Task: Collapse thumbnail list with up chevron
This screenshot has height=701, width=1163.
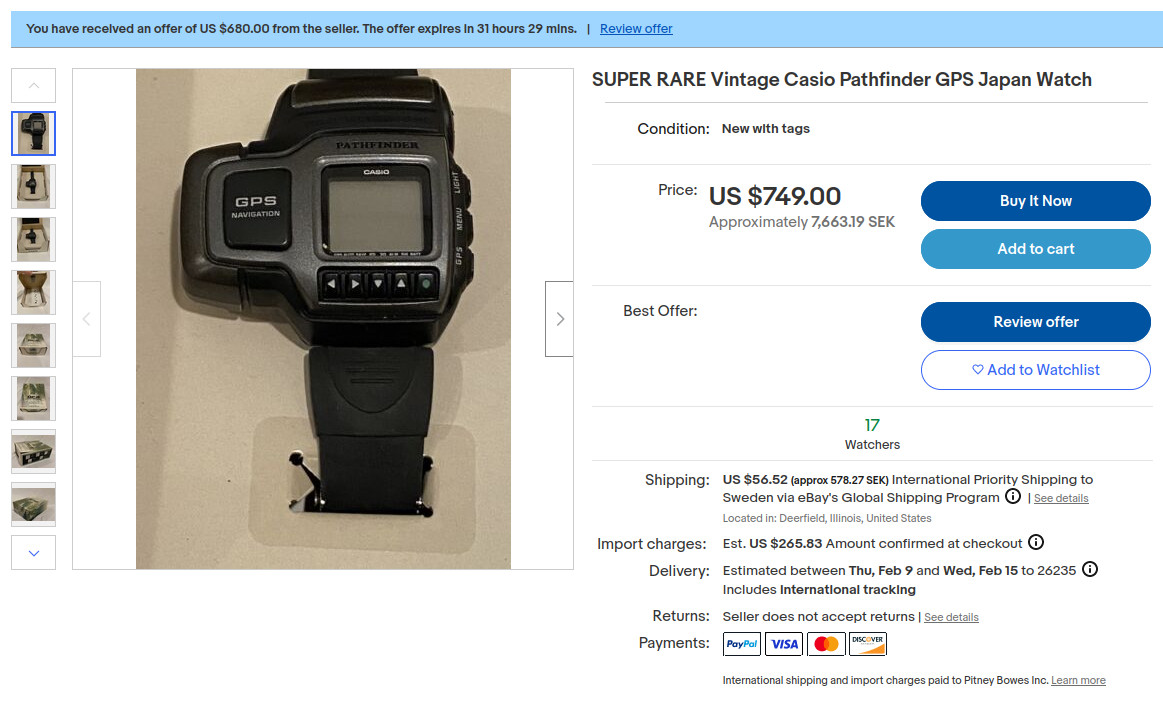Action: coord(33,85)
